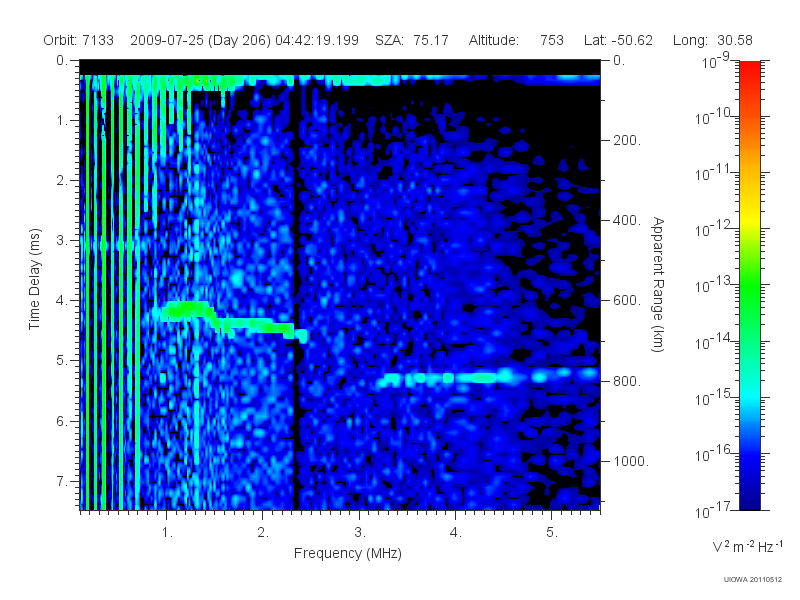Click the black vertical data gap near 2.3 MHz

coord(295,296)
